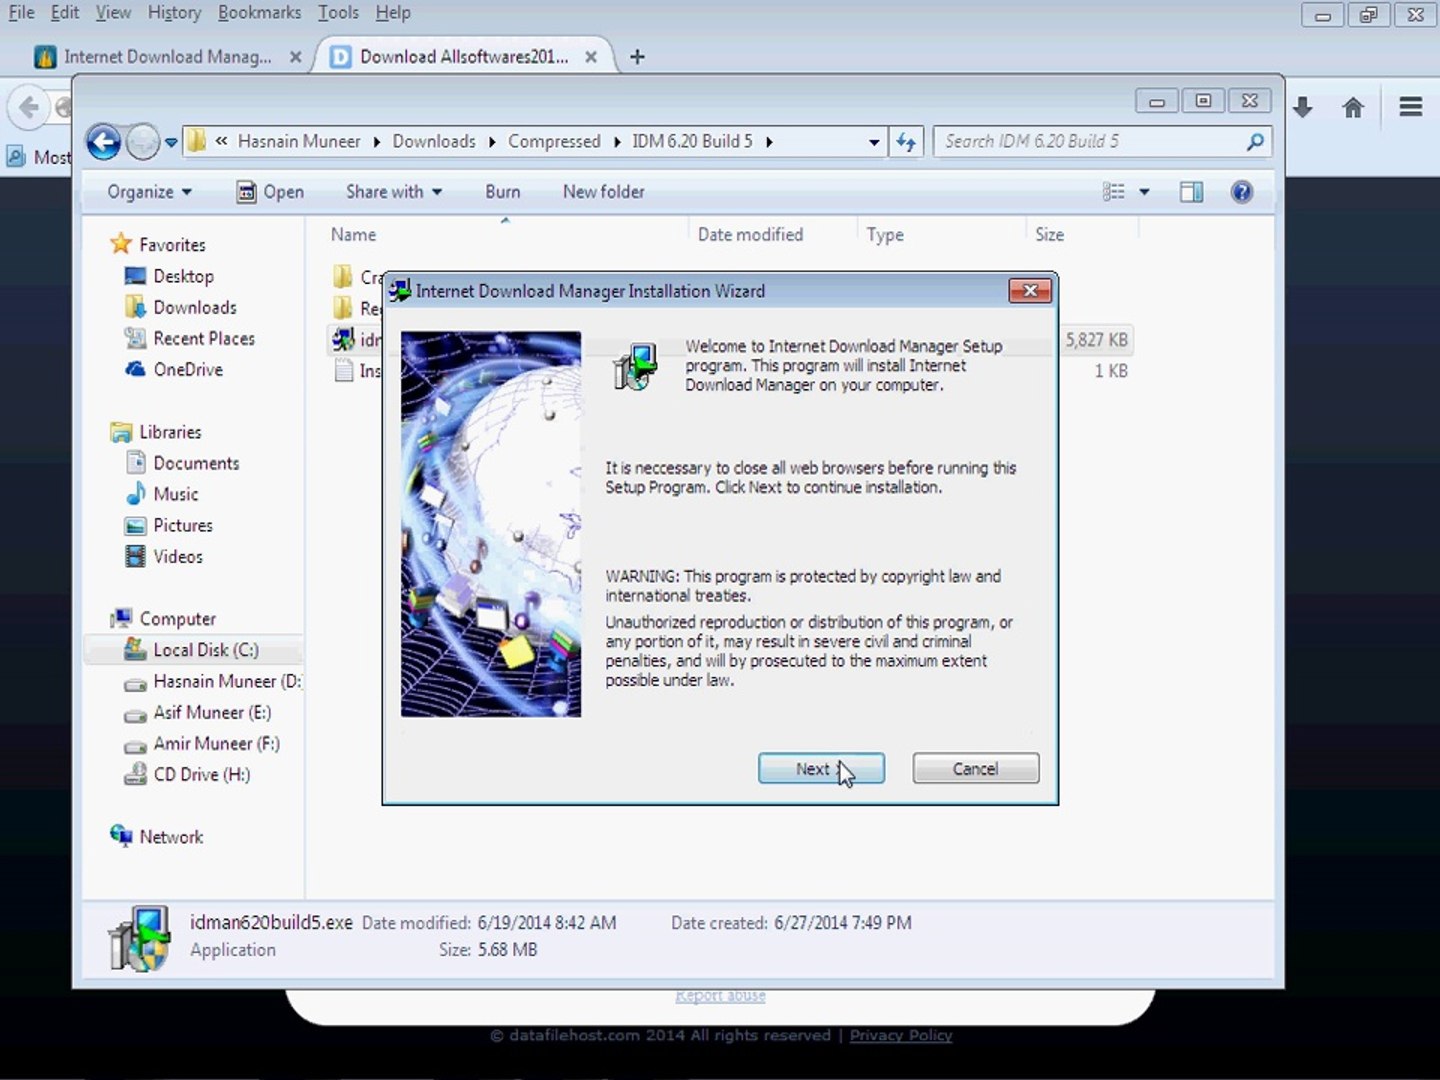Click Next in the IDM installation wizard
Screen dimensions: 1440x1080
(x=820, y=768)
